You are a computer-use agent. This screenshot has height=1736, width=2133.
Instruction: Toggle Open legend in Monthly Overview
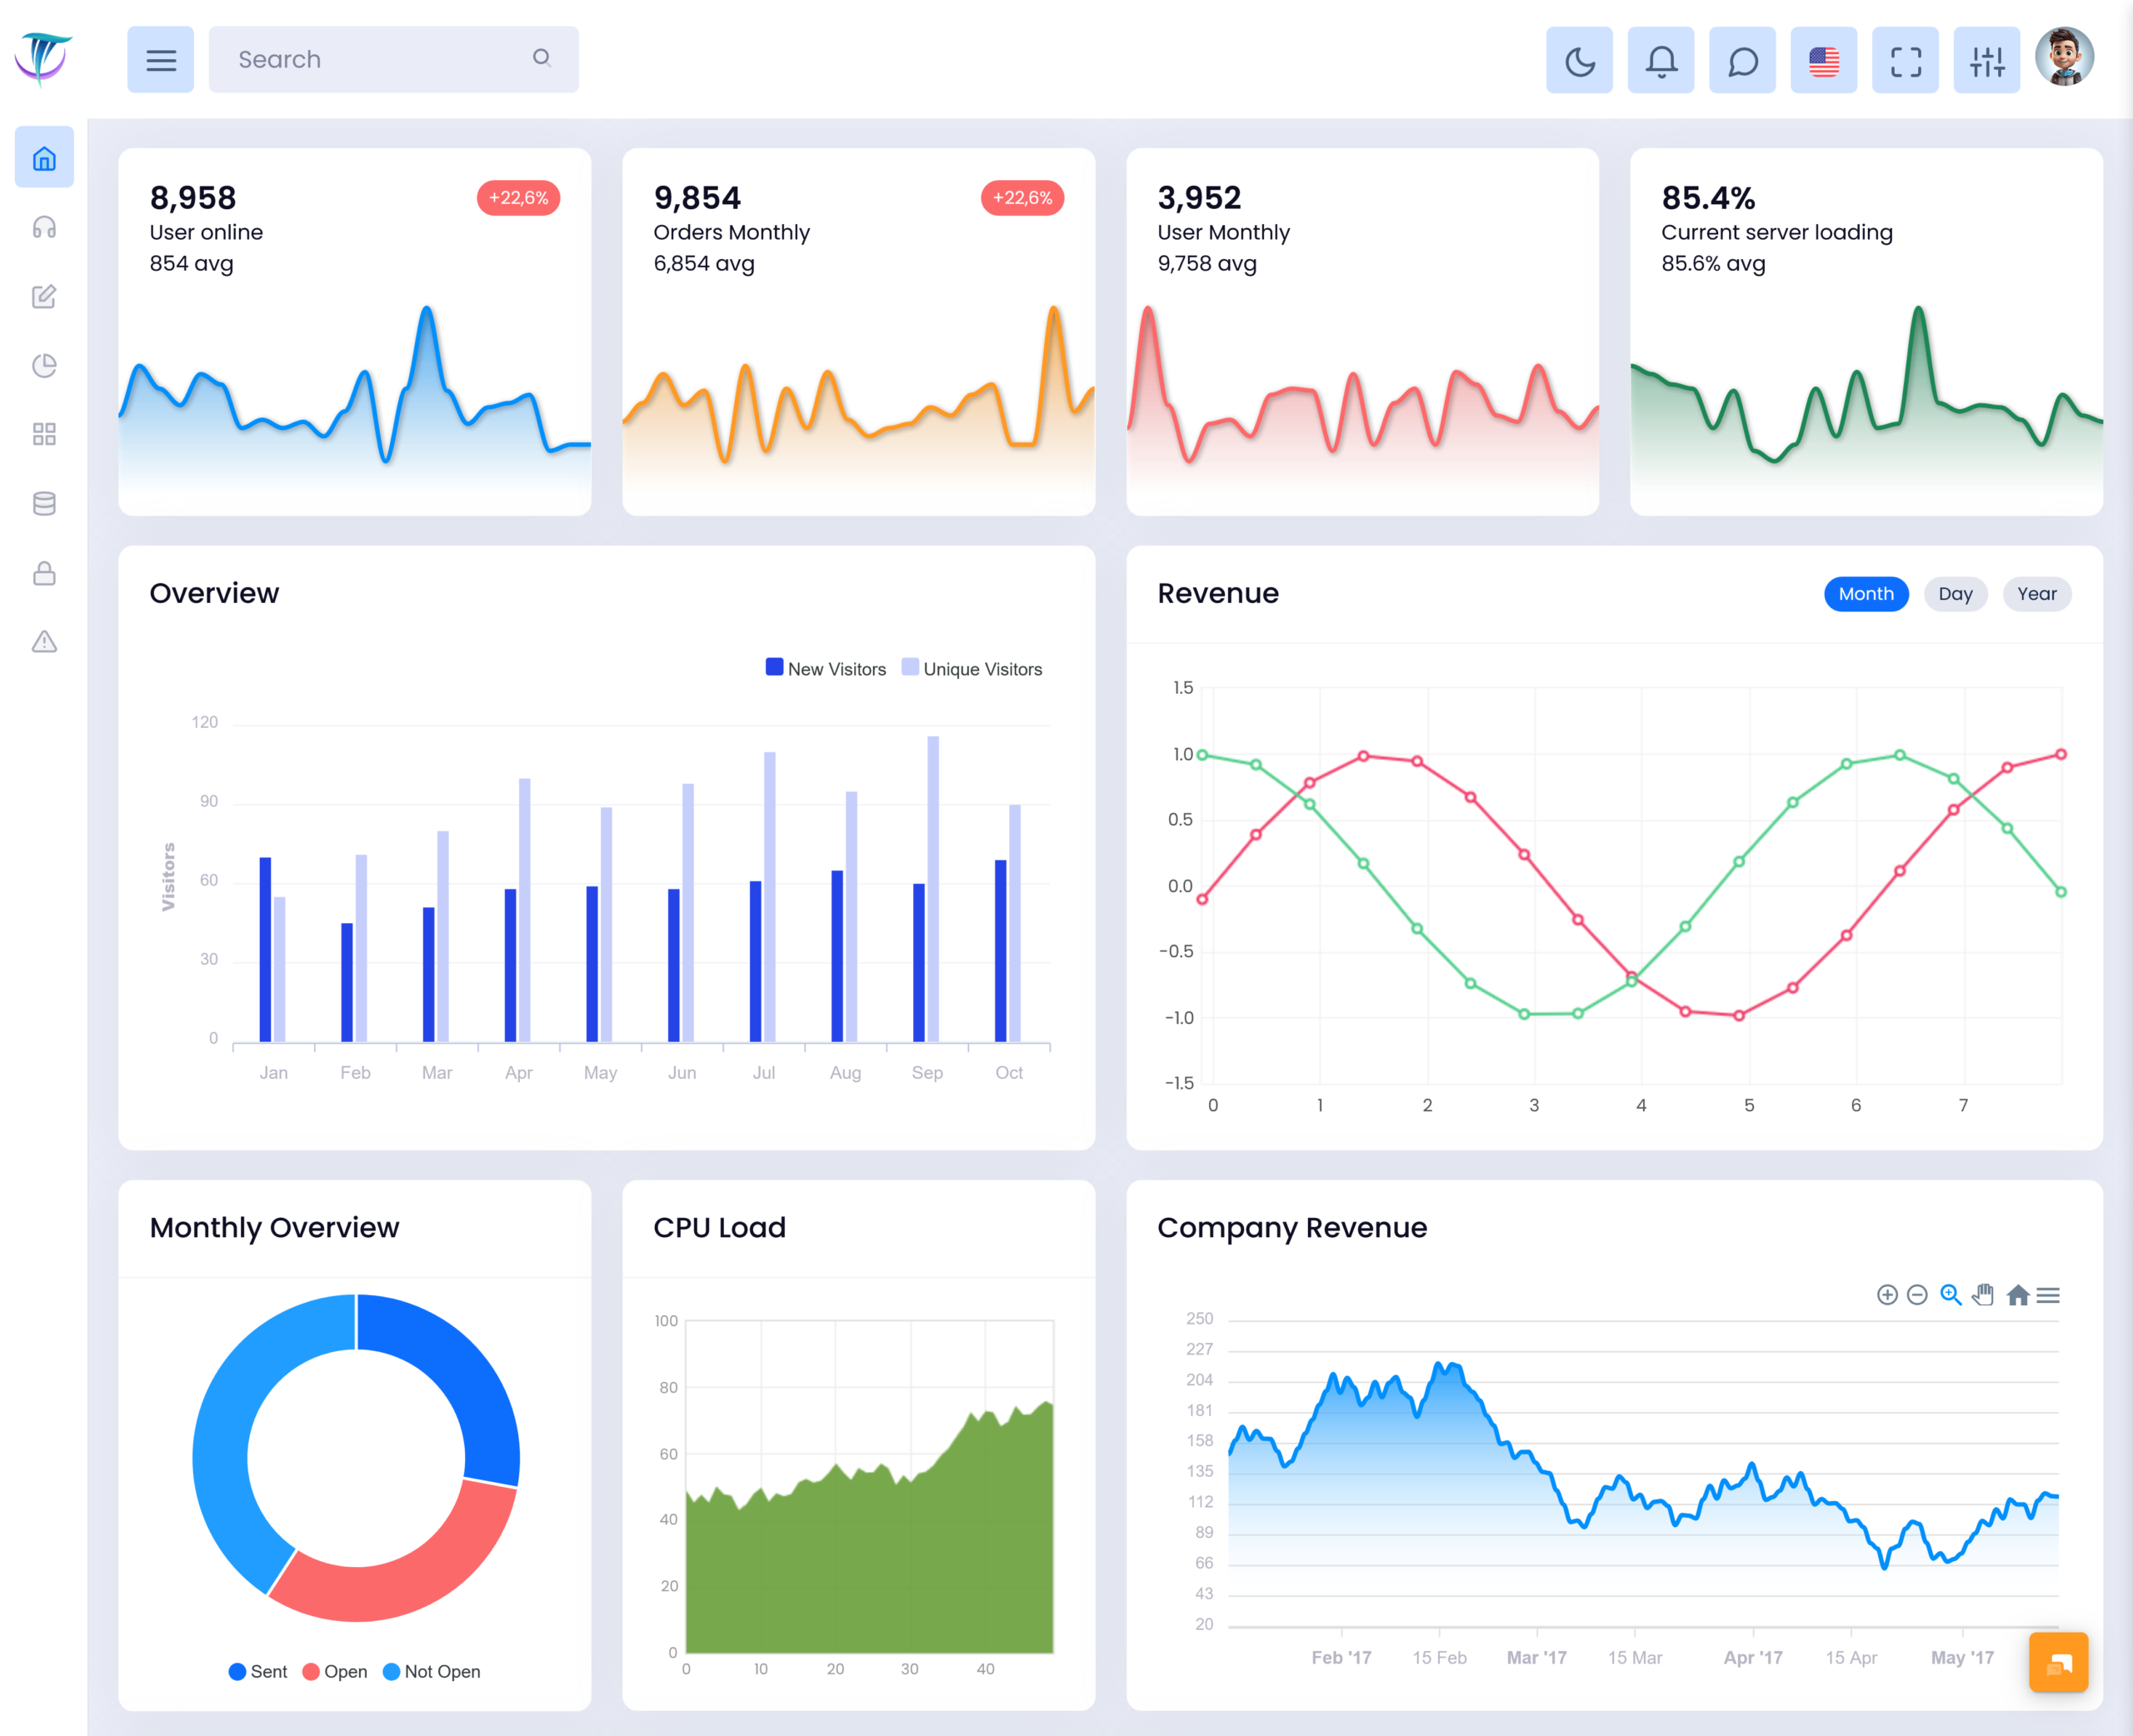[x=335, y=1671]
